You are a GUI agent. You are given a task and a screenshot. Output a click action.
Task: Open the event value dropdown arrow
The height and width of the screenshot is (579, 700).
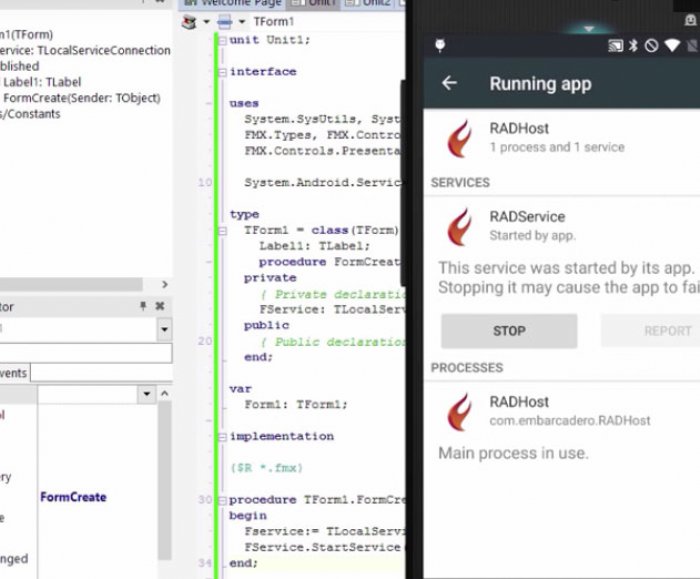[146, 394]
